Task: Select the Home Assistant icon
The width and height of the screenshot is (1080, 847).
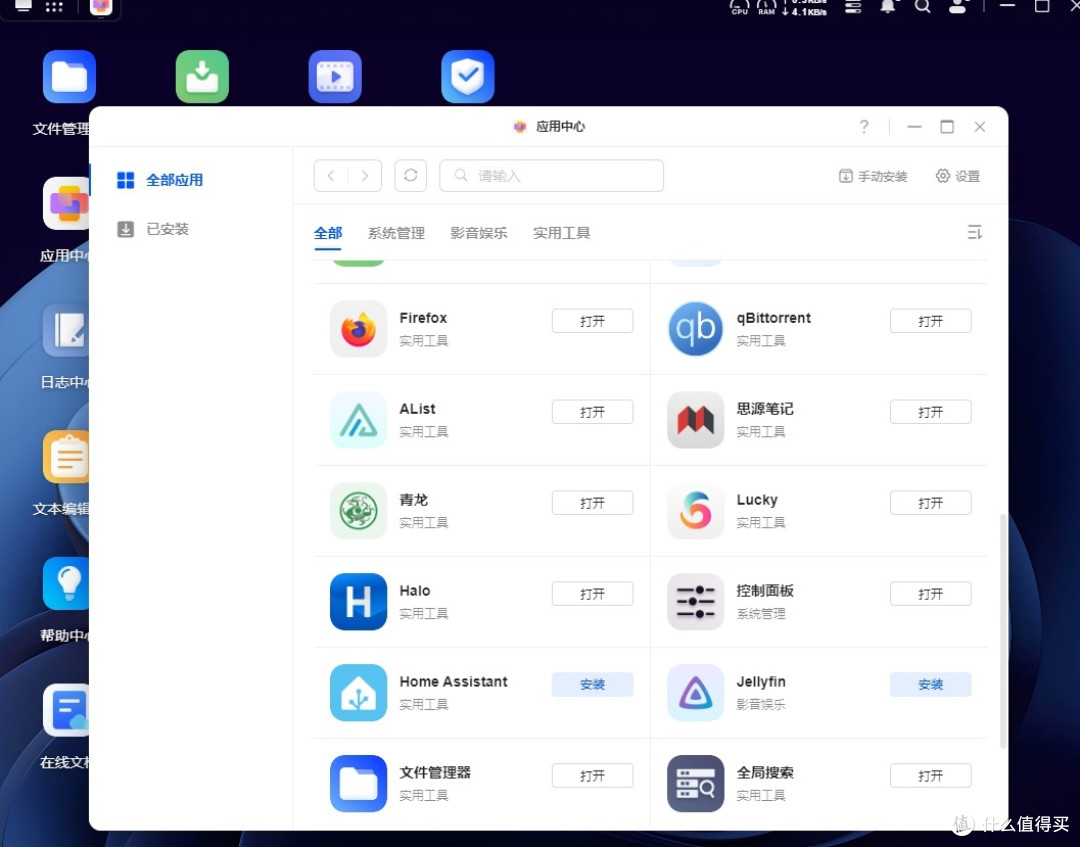Action: click(x=358, y=692)
